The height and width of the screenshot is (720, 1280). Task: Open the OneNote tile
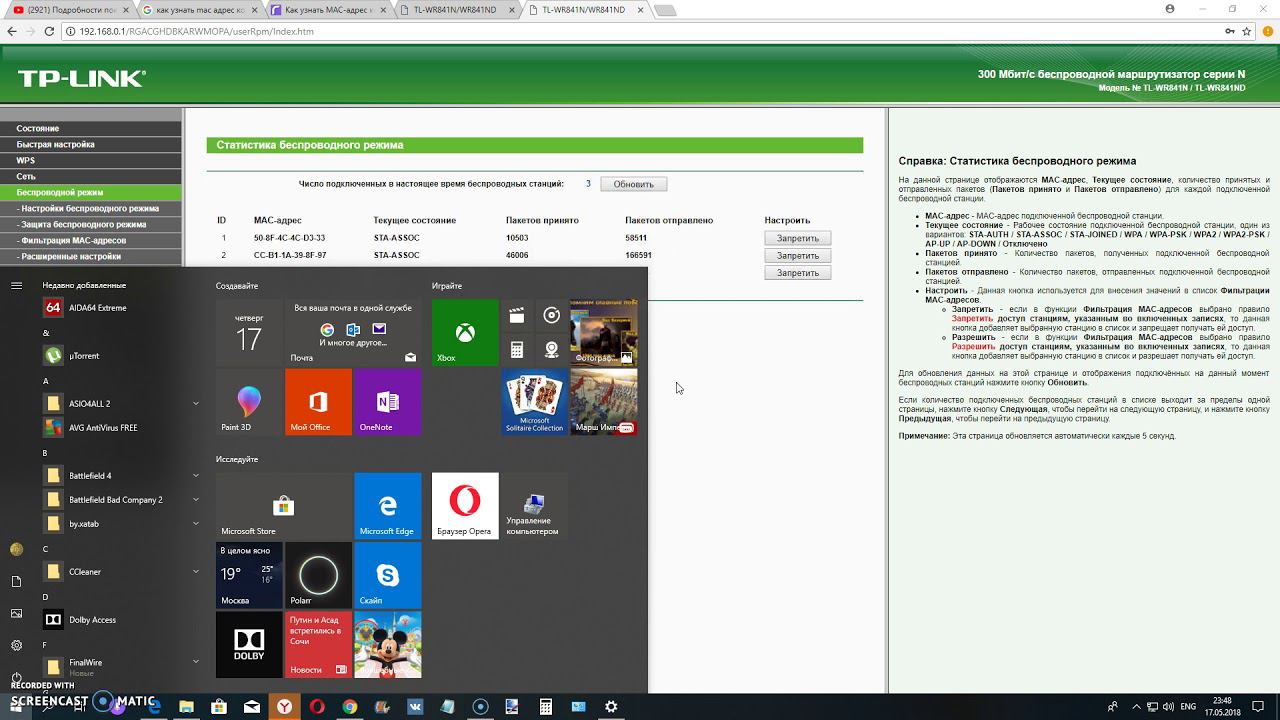pyautogui.click(x=387, y=402)
